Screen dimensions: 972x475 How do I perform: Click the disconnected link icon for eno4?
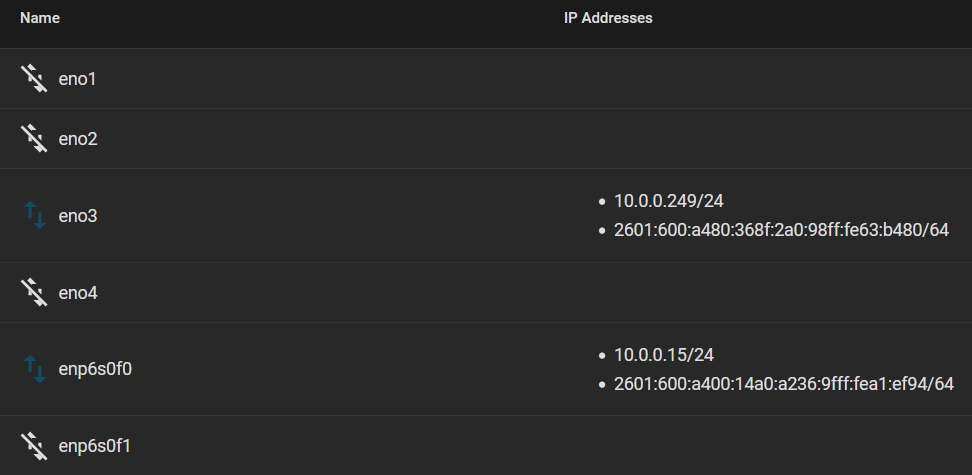click(34, 293)
